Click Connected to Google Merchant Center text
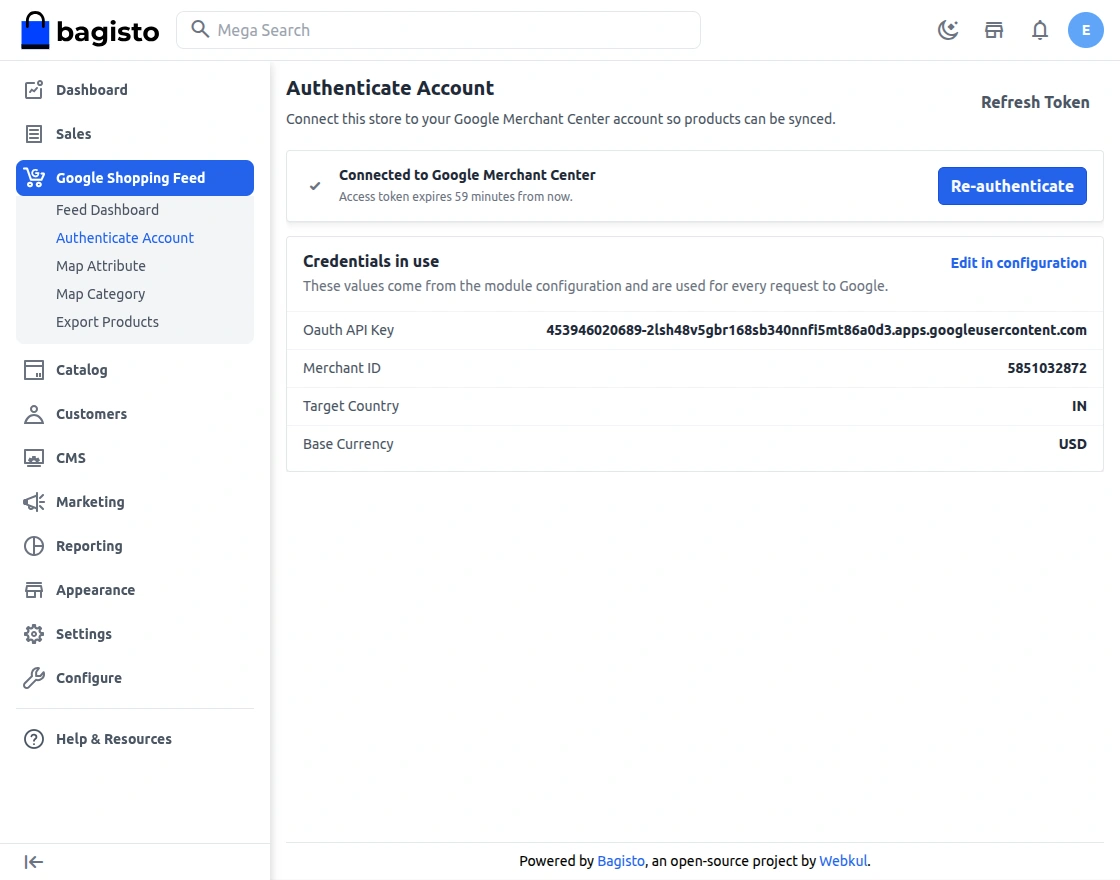The width and height of the screenshot is (1120, 880). 467,175
